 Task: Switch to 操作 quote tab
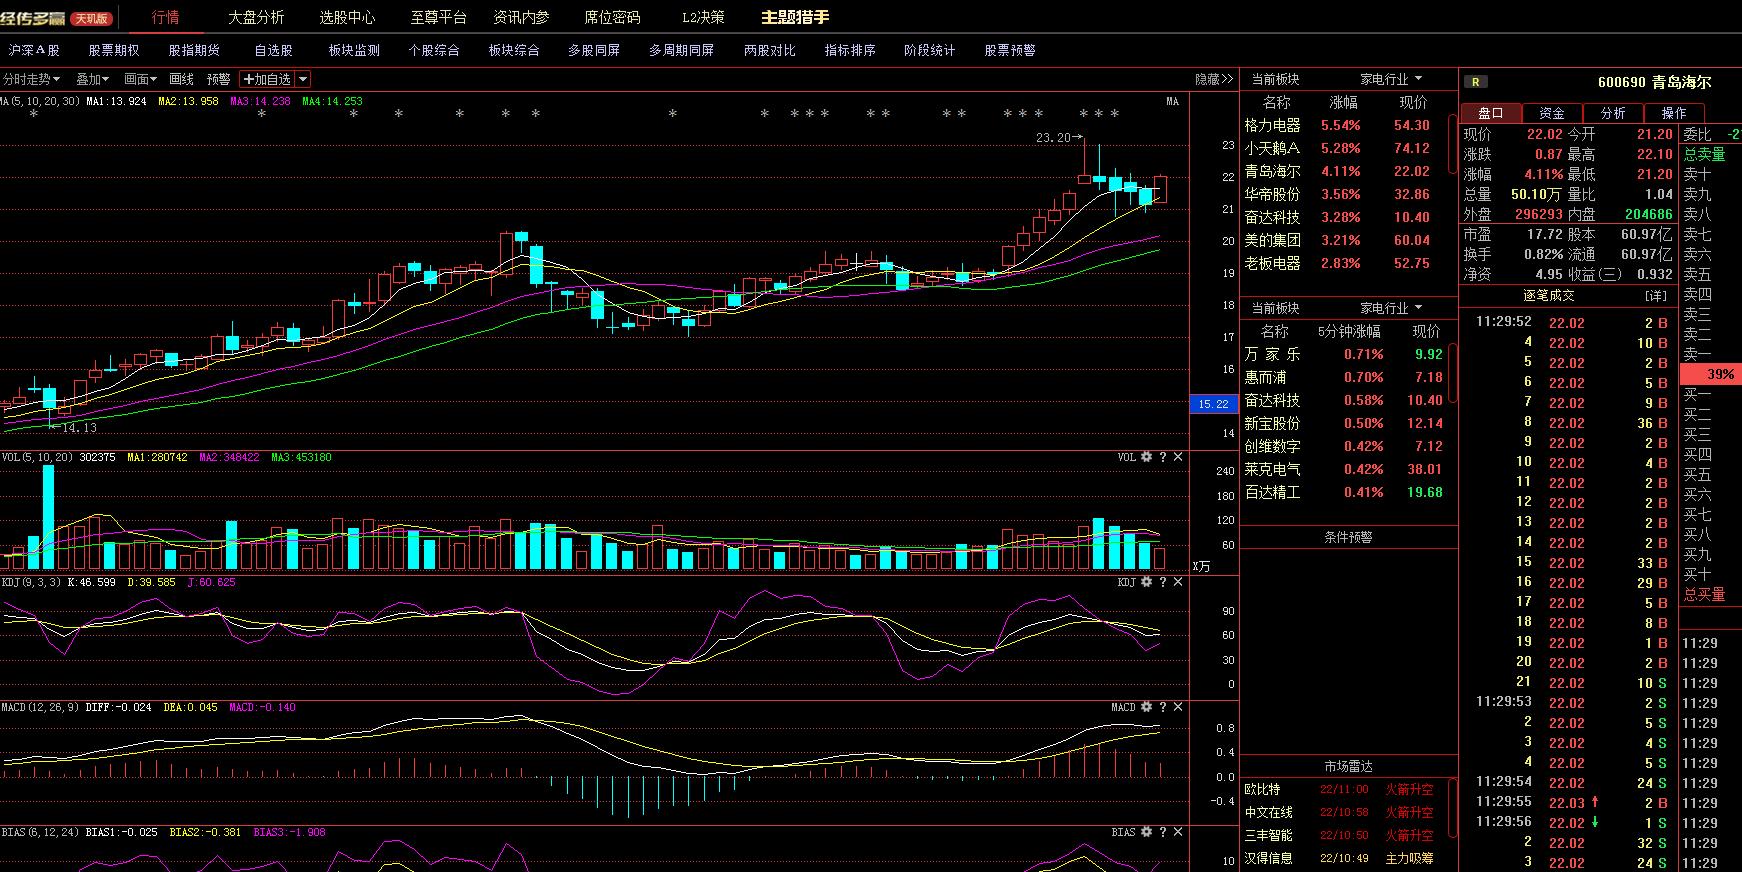click(x=1674, y=113)
